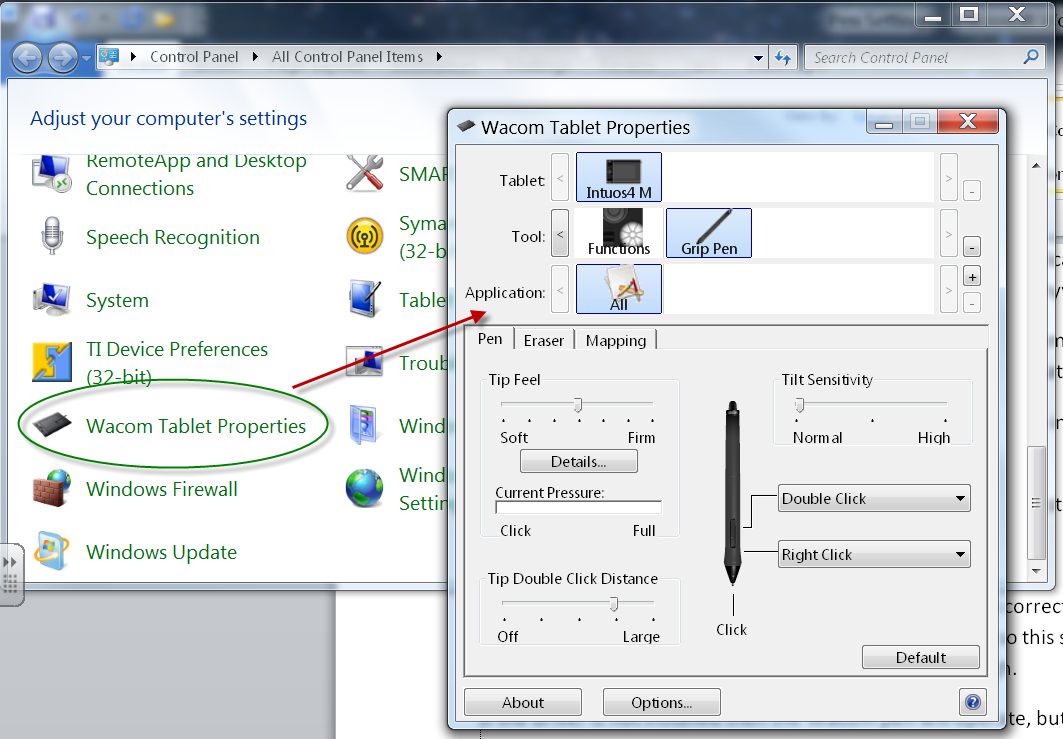Click the About button
This screenshot has width=1063, height=739.
tap(523, 702)
